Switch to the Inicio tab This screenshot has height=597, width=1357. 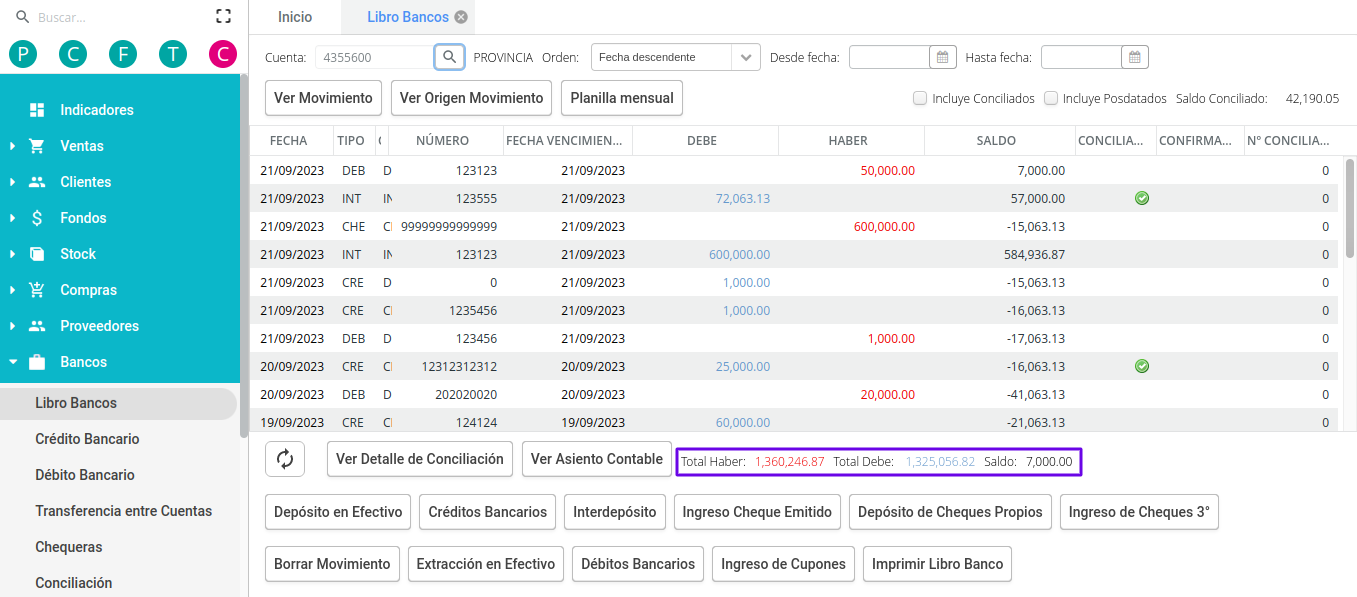[x=295, y=17]
